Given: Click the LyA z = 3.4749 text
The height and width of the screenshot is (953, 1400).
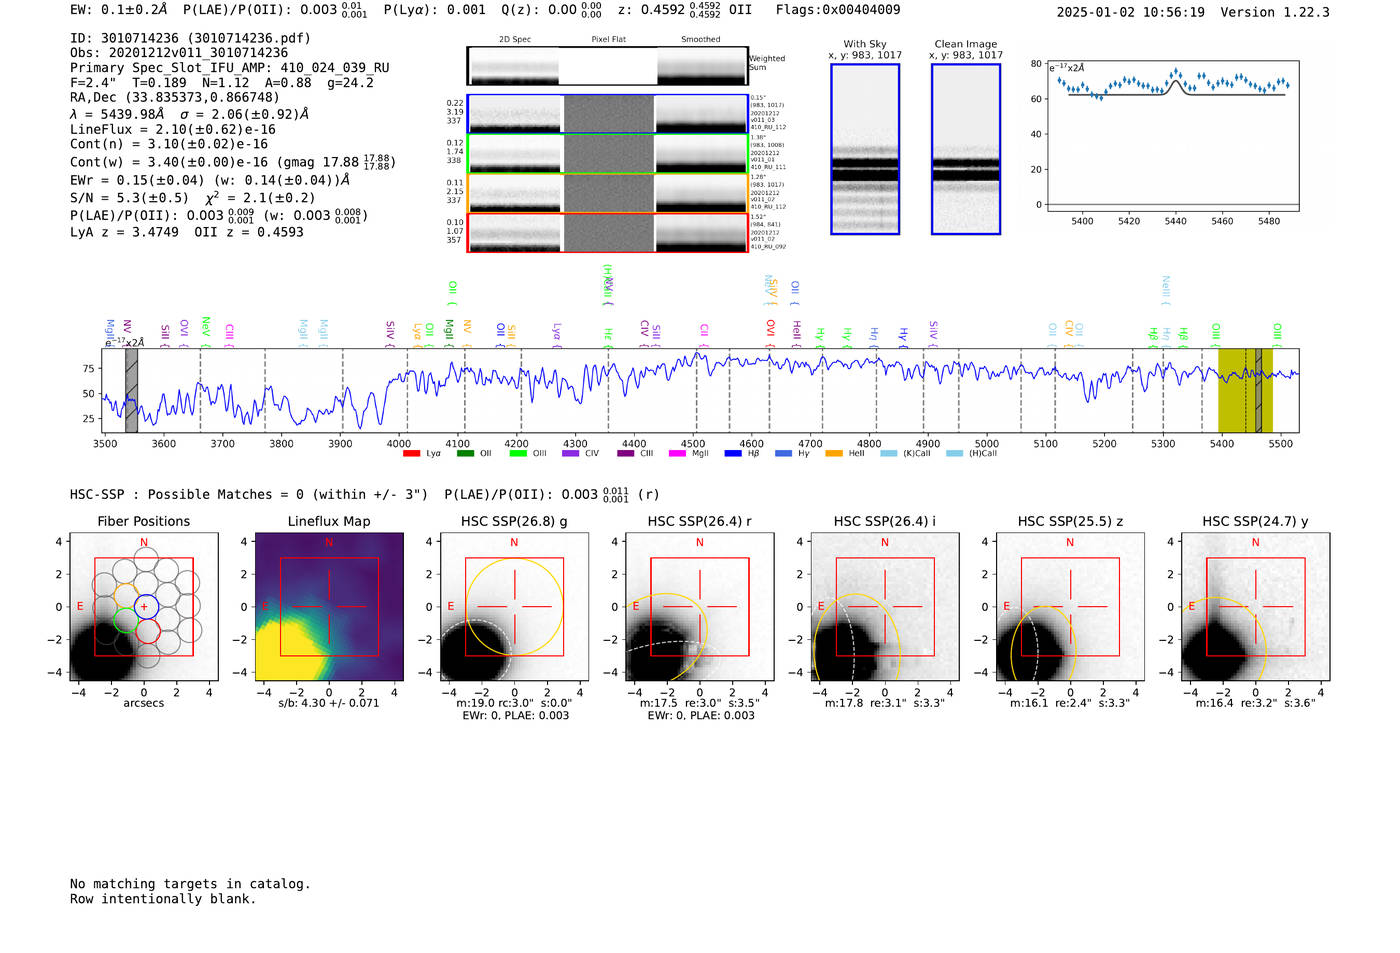Looking at the screenshot, I should click(124, 232).
